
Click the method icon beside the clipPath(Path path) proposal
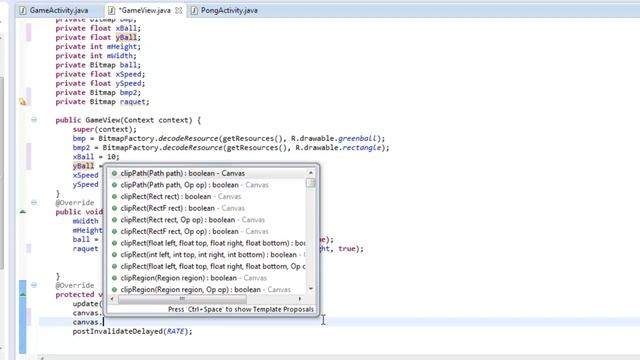[x=114, y=173]
